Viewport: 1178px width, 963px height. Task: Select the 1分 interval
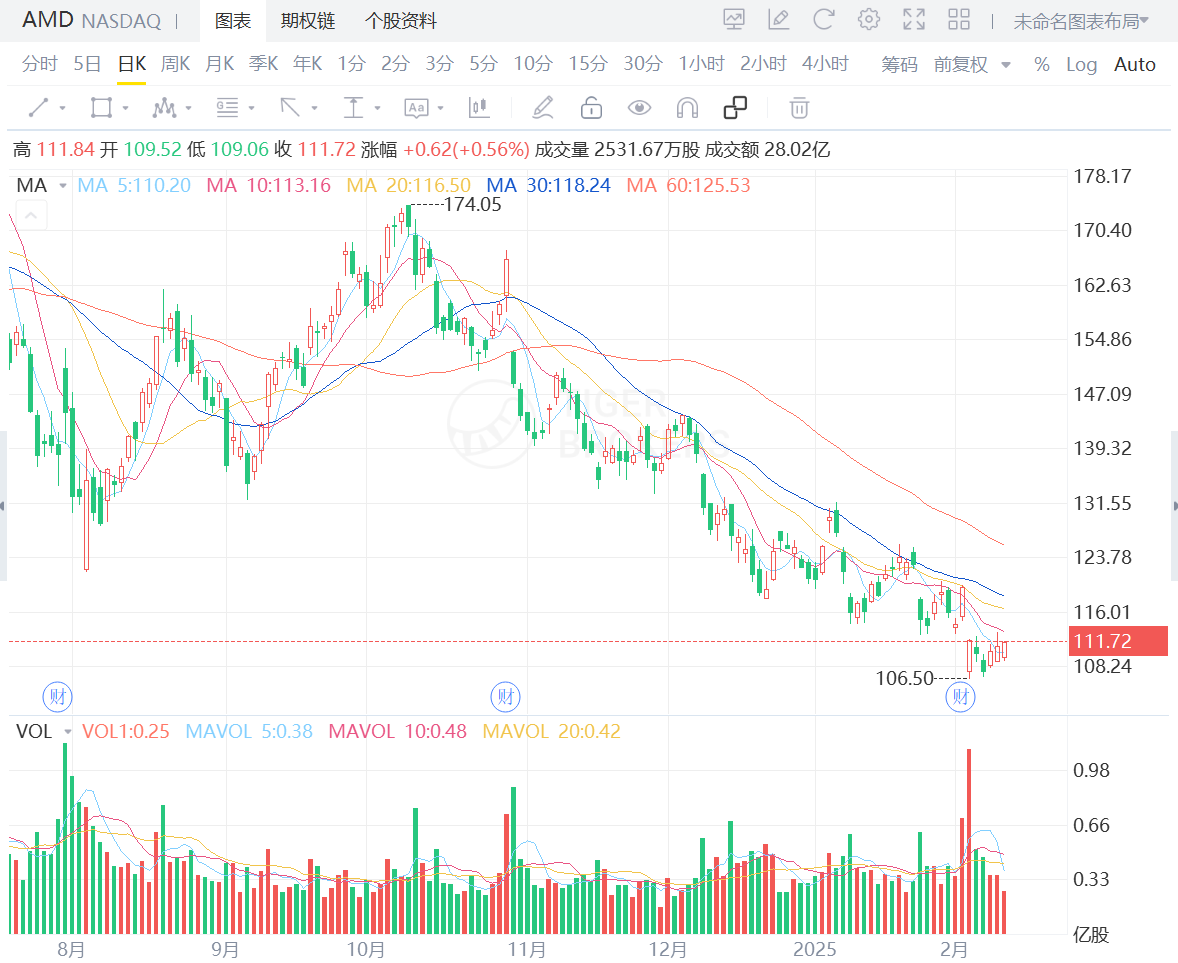[x=351, y=64]
